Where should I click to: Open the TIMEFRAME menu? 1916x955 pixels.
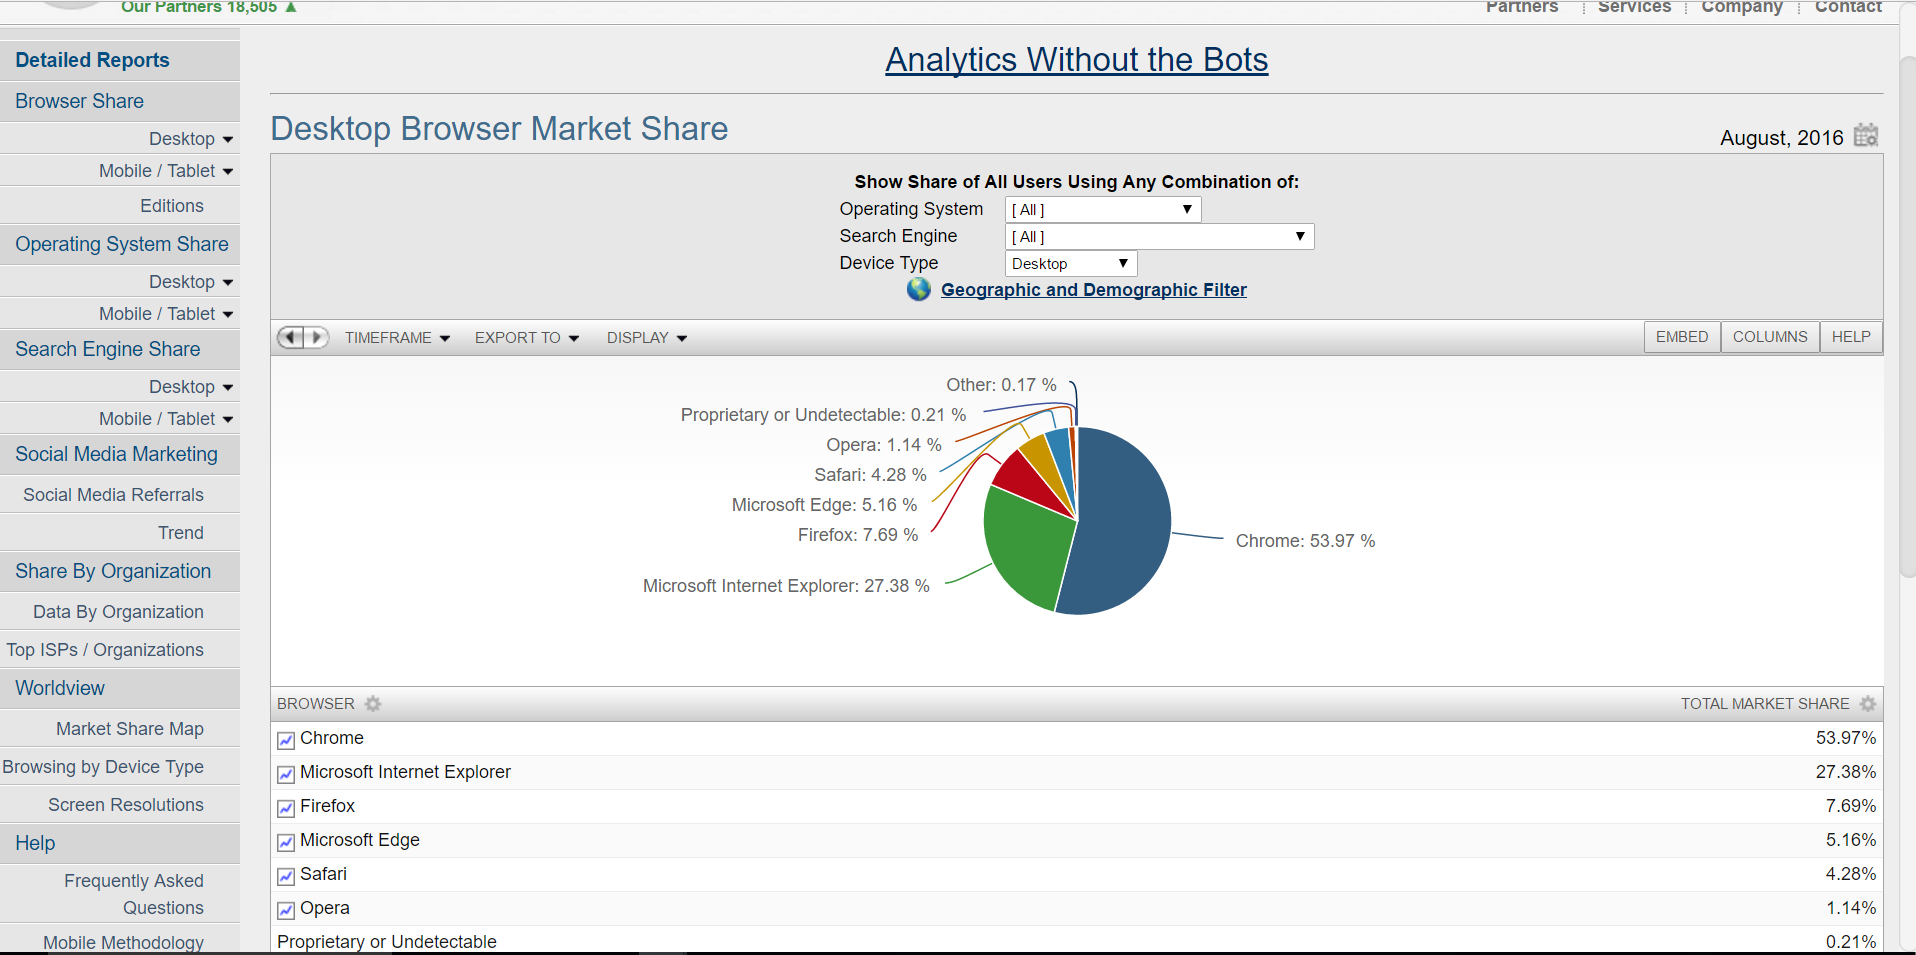click(397, 338)
